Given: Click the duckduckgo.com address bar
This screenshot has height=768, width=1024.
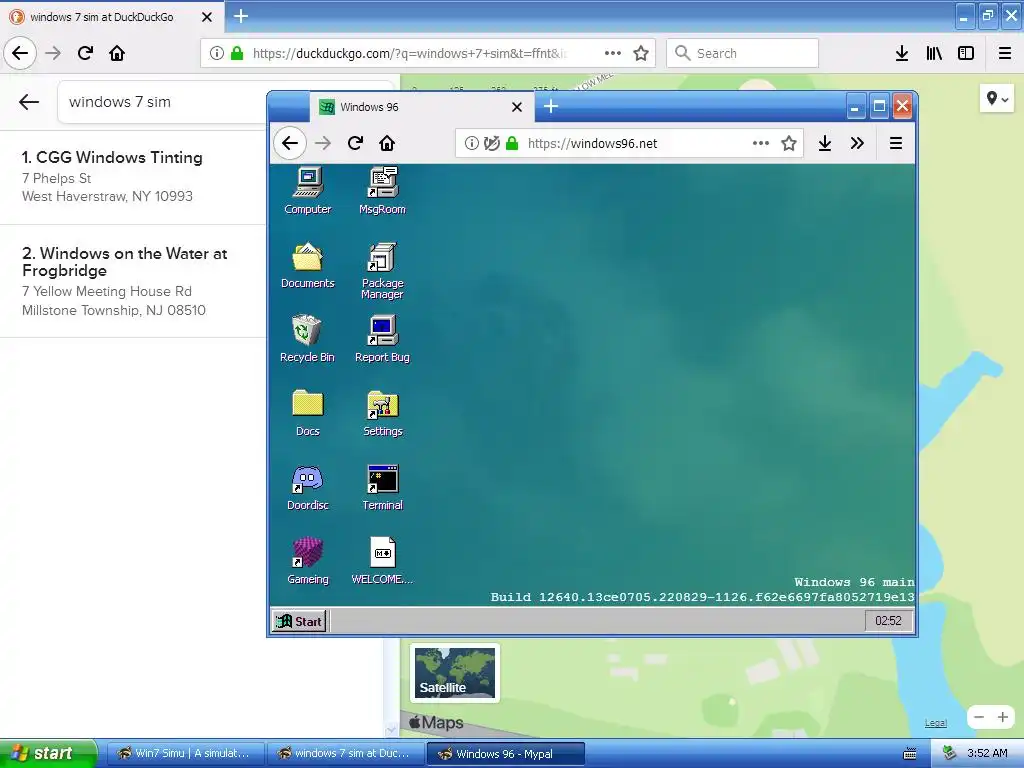Looking at the screenshot, I should pyautogui.click(x=428, y=53).
